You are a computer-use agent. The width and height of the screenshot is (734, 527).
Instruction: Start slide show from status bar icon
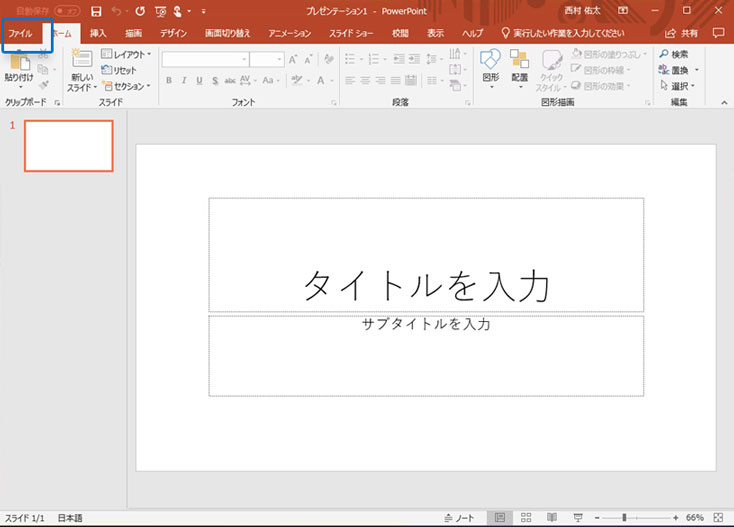(576, 518)
